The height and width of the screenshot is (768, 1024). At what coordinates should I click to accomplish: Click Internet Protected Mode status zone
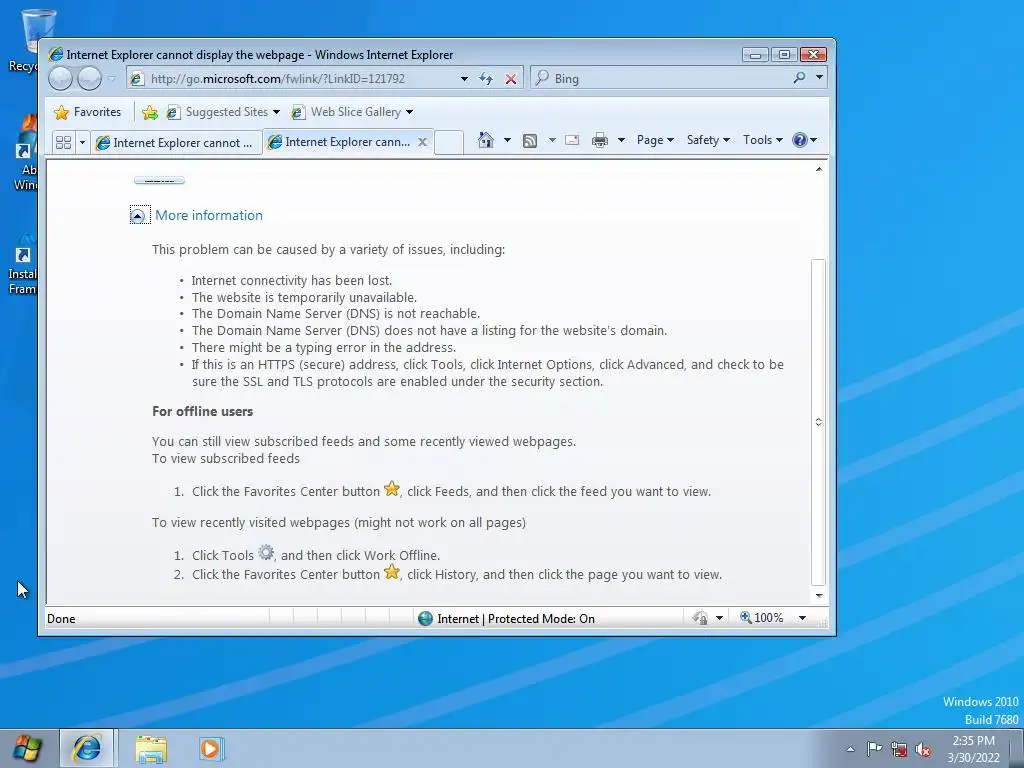click(506, 618)
